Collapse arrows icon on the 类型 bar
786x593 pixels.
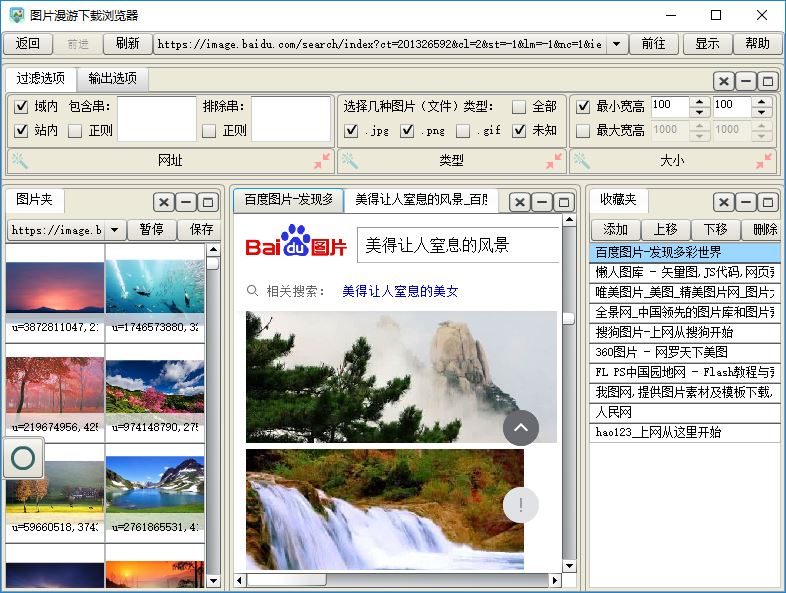click(x=554, y=161)
